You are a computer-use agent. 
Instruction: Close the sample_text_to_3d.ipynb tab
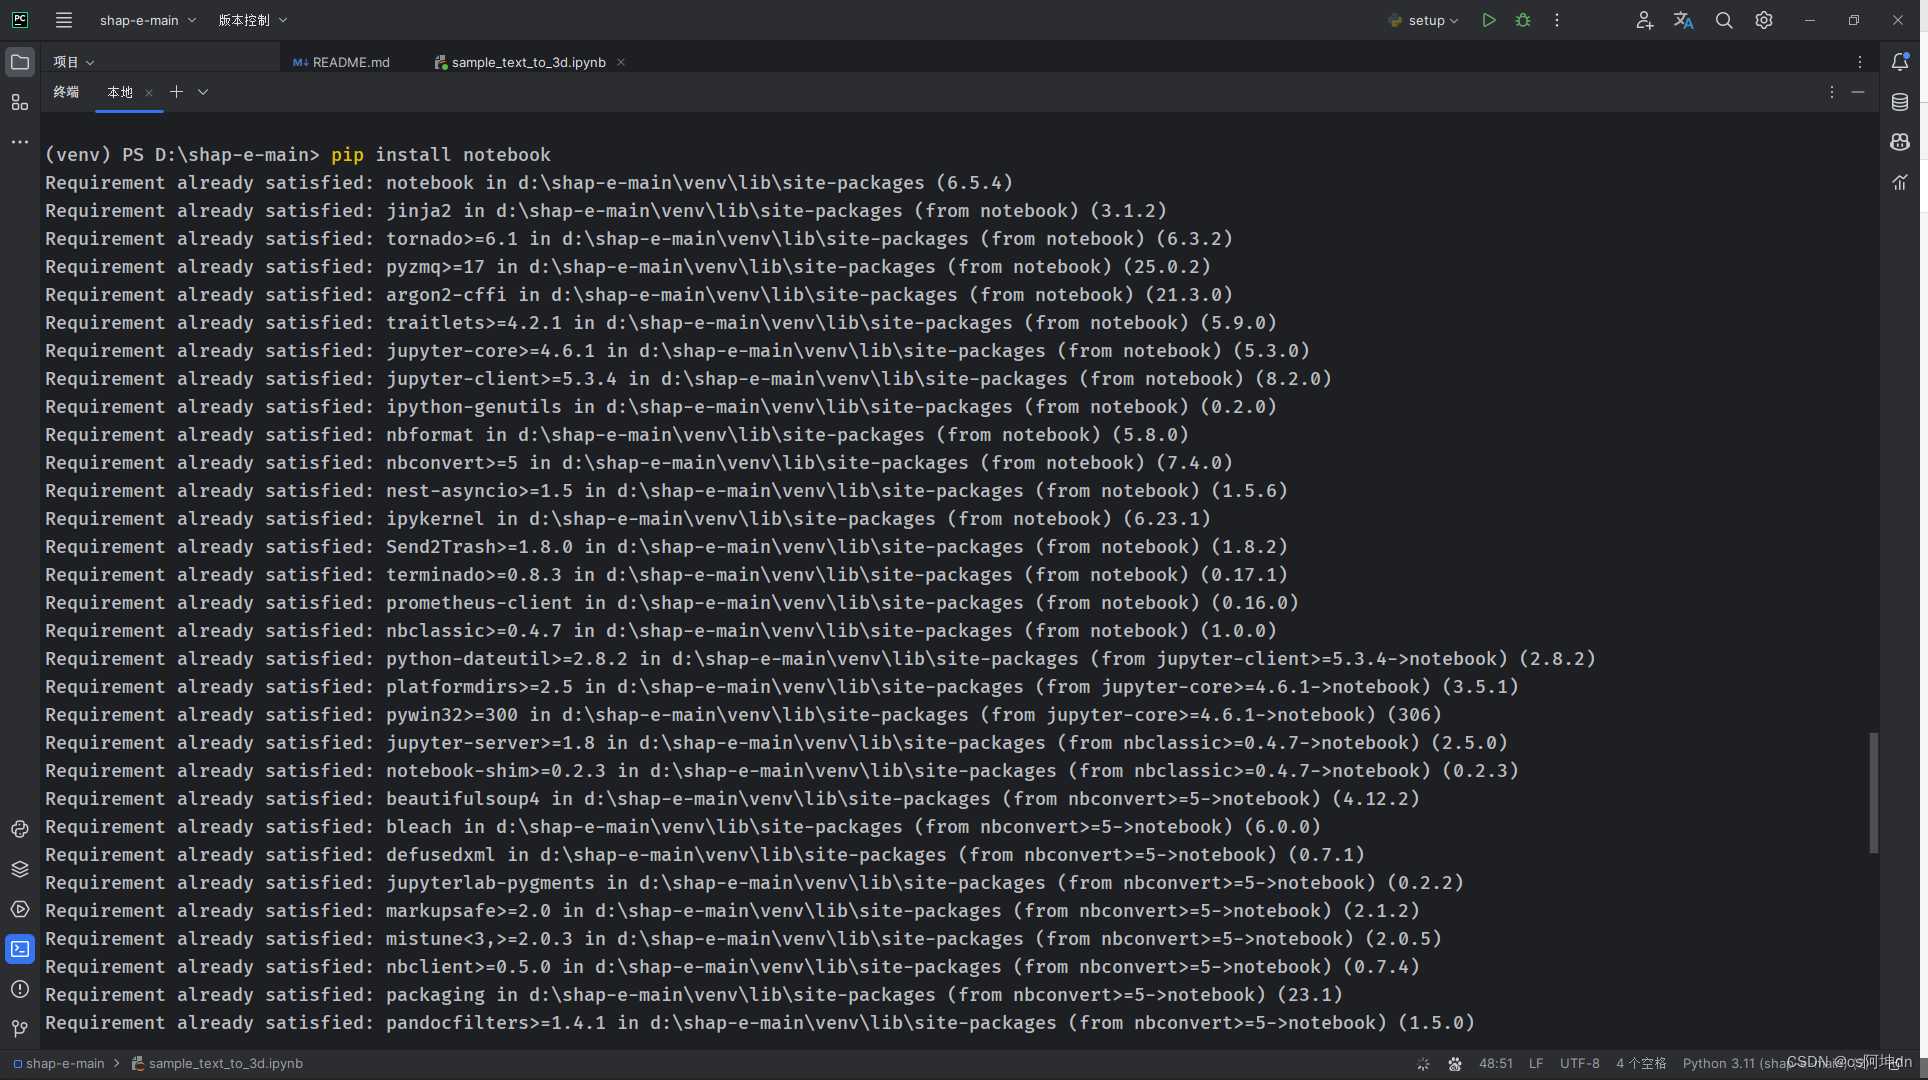point(621,62)
